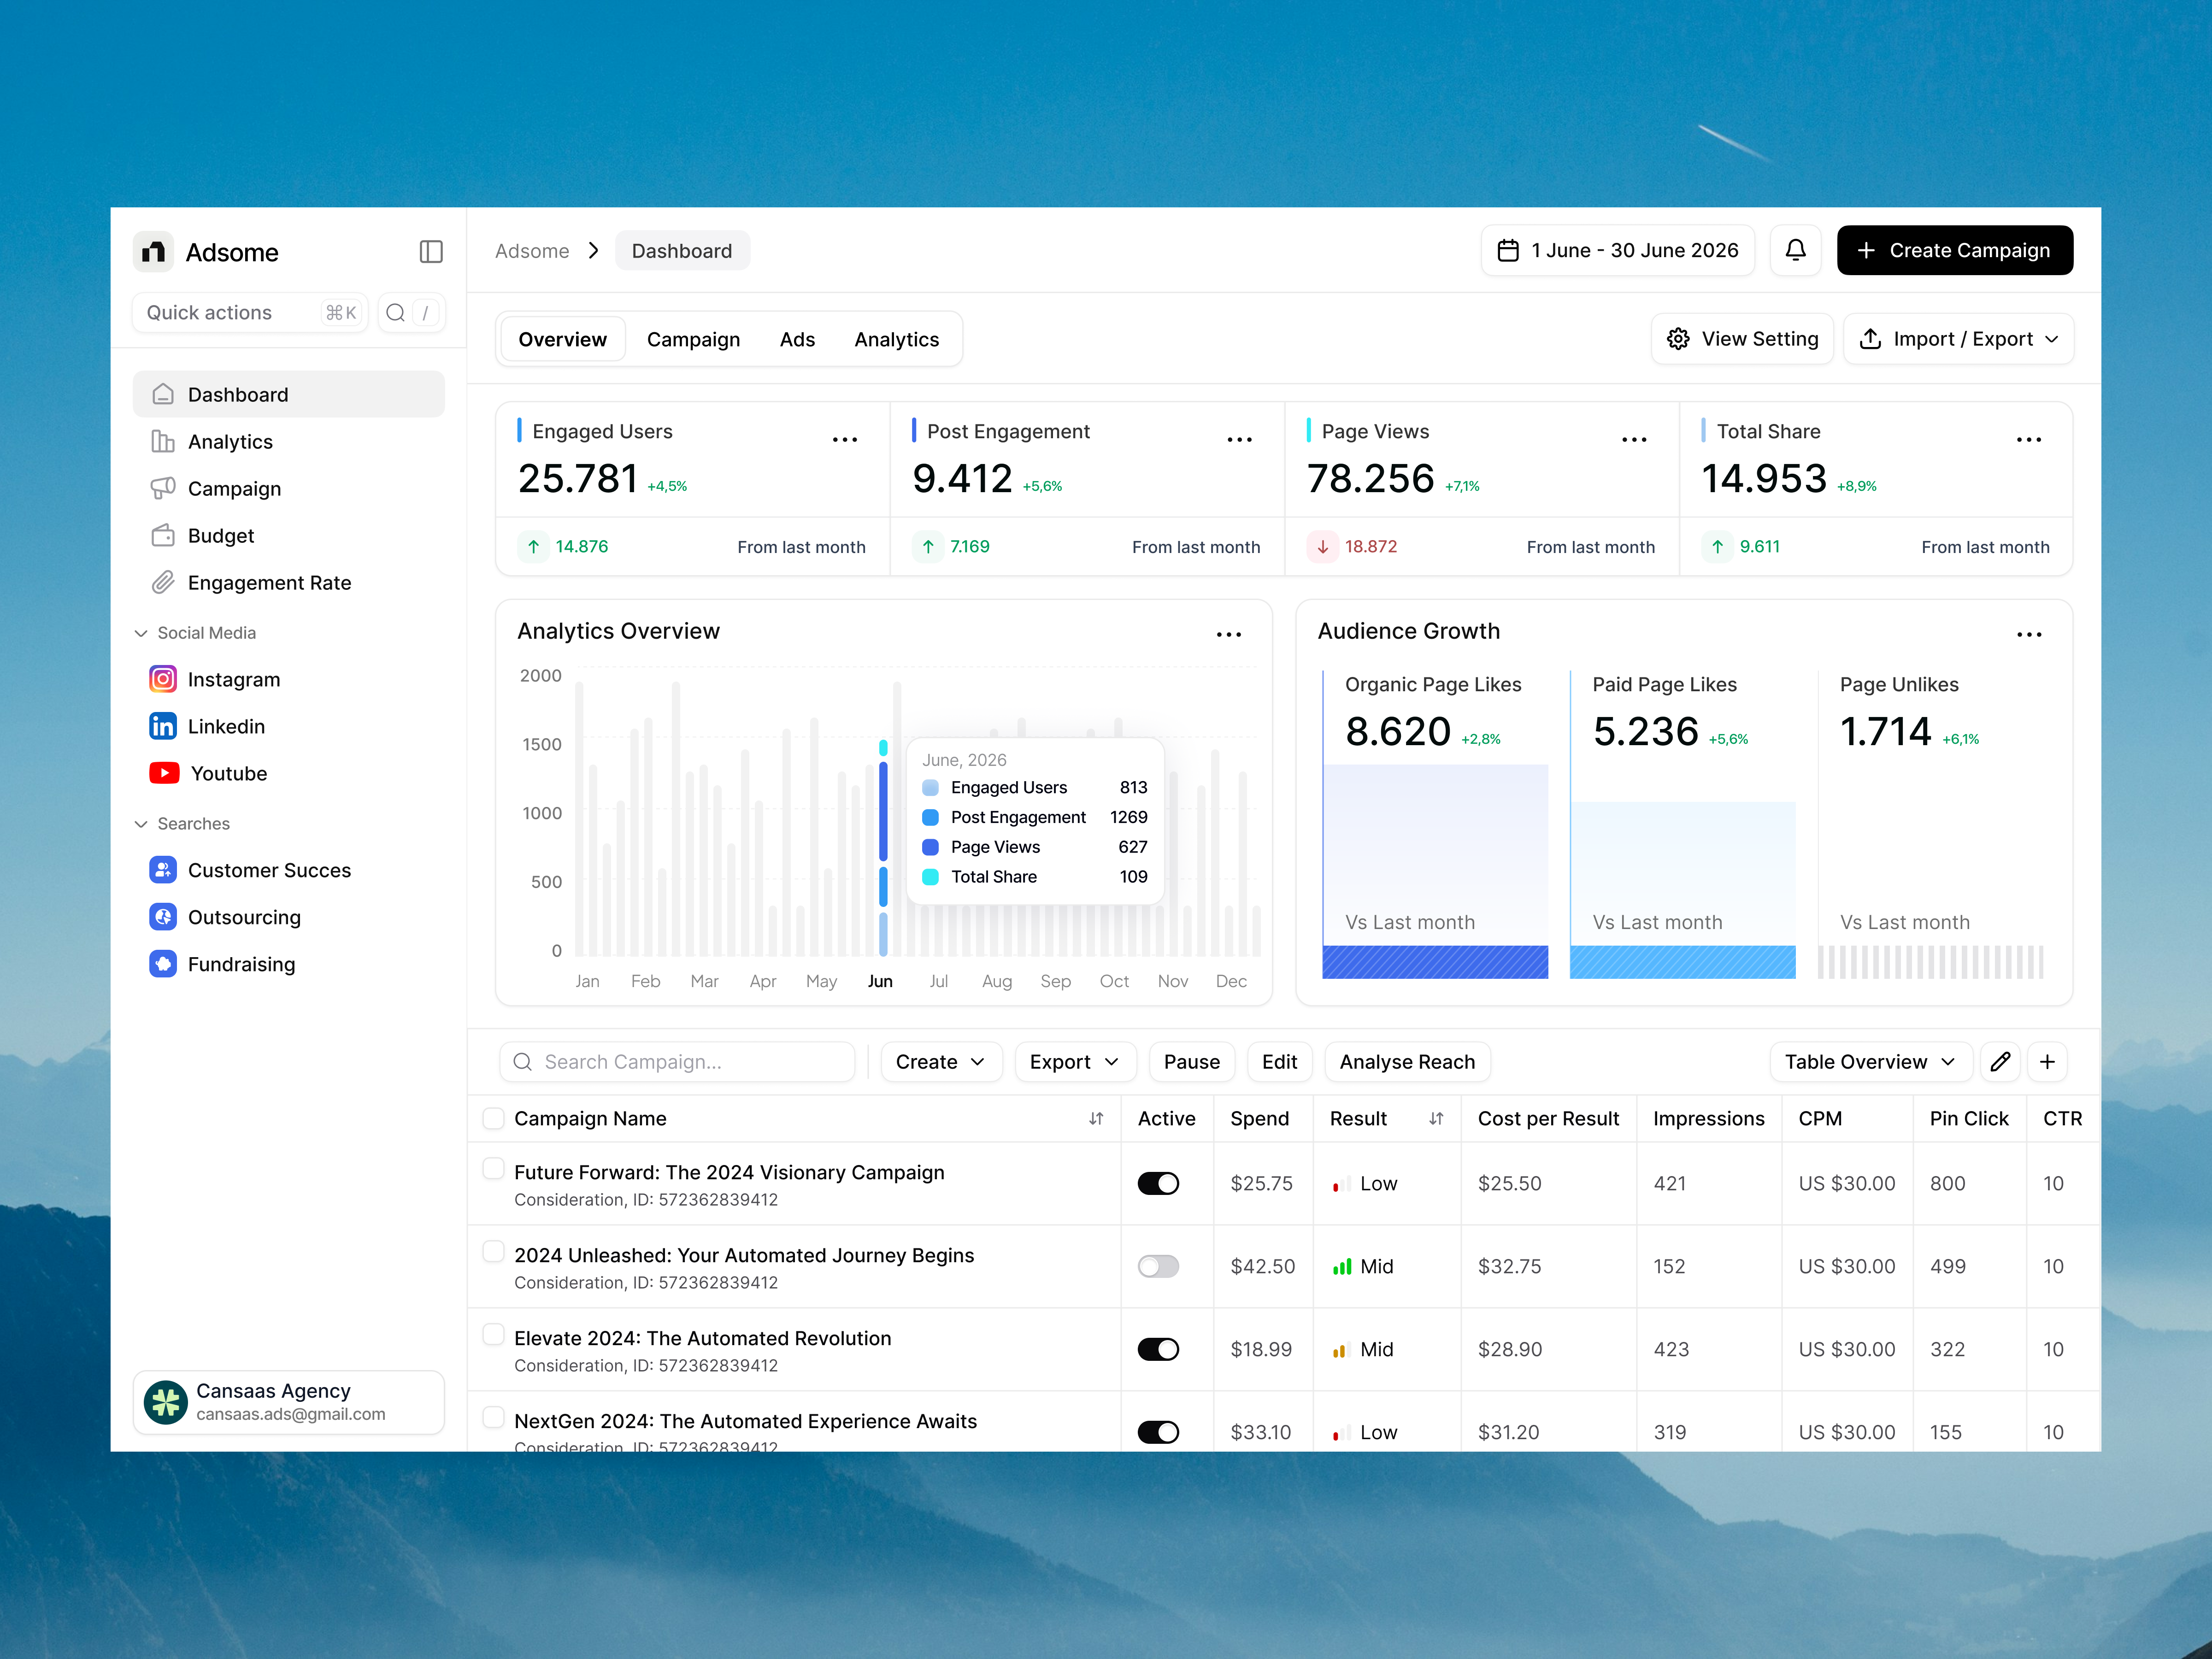This screenshot has width=2212, height=1659.
Task: Select Engagement Rate in the sidebar
Action: click(x=269, y=582)
